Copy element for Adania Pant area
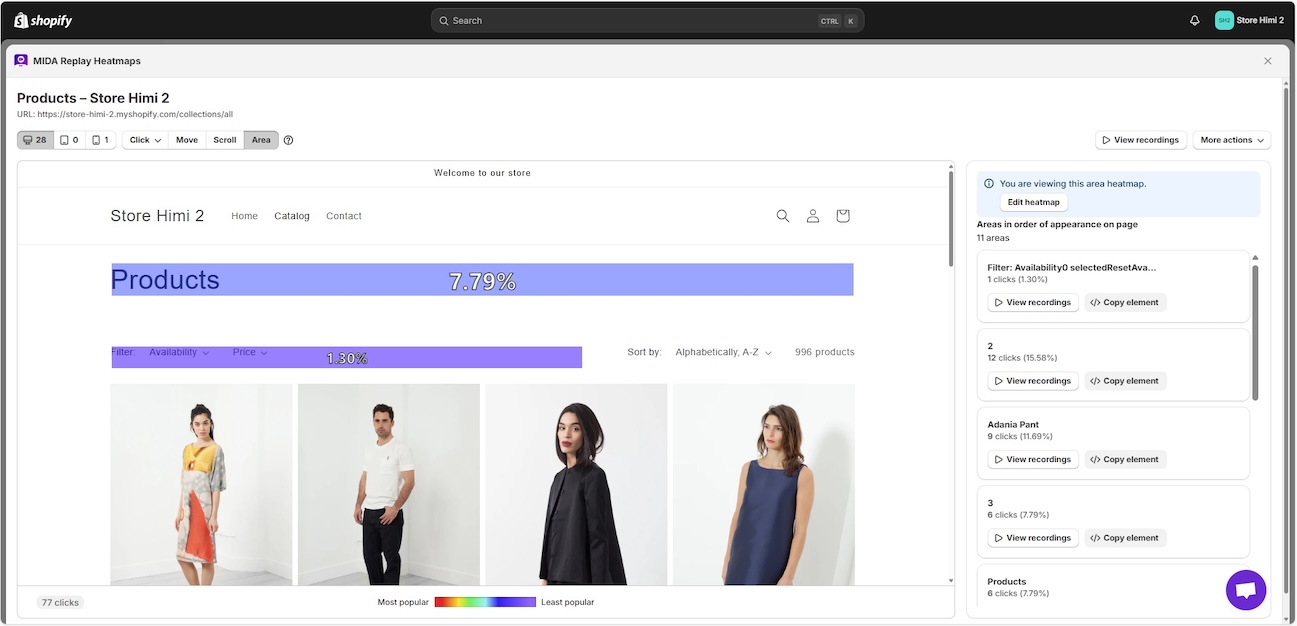 [x=1125, y=460]
